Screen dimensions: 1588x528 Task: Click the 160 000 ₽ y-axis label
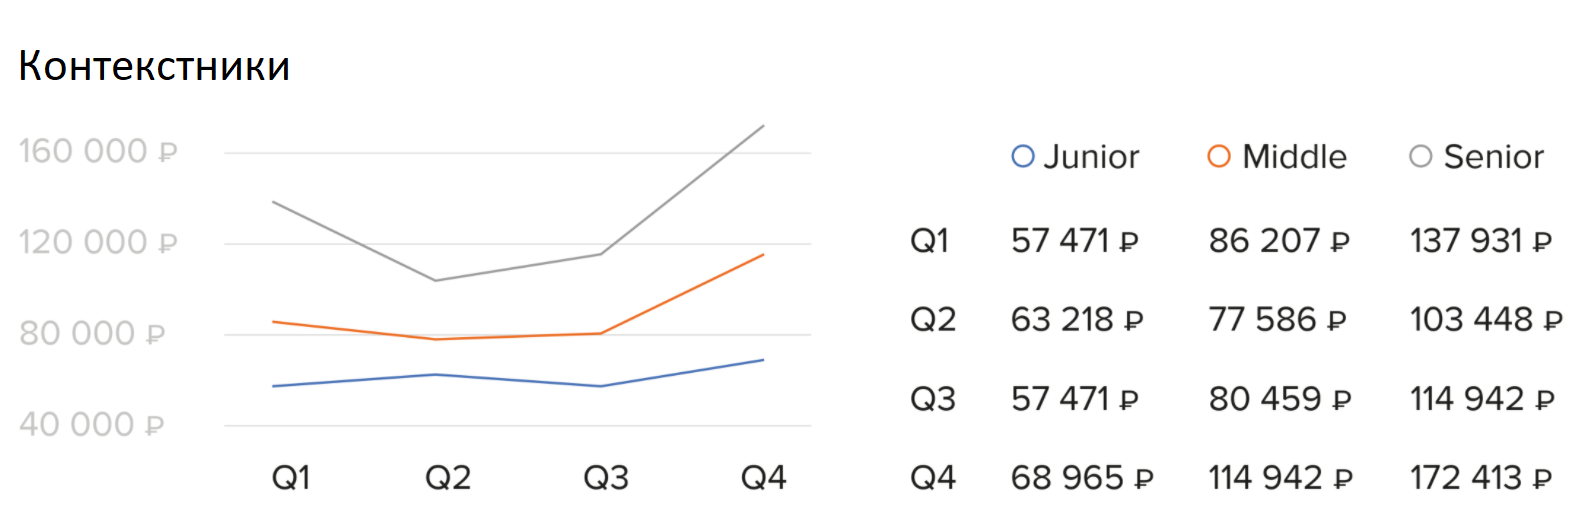[x=98, y=152]
